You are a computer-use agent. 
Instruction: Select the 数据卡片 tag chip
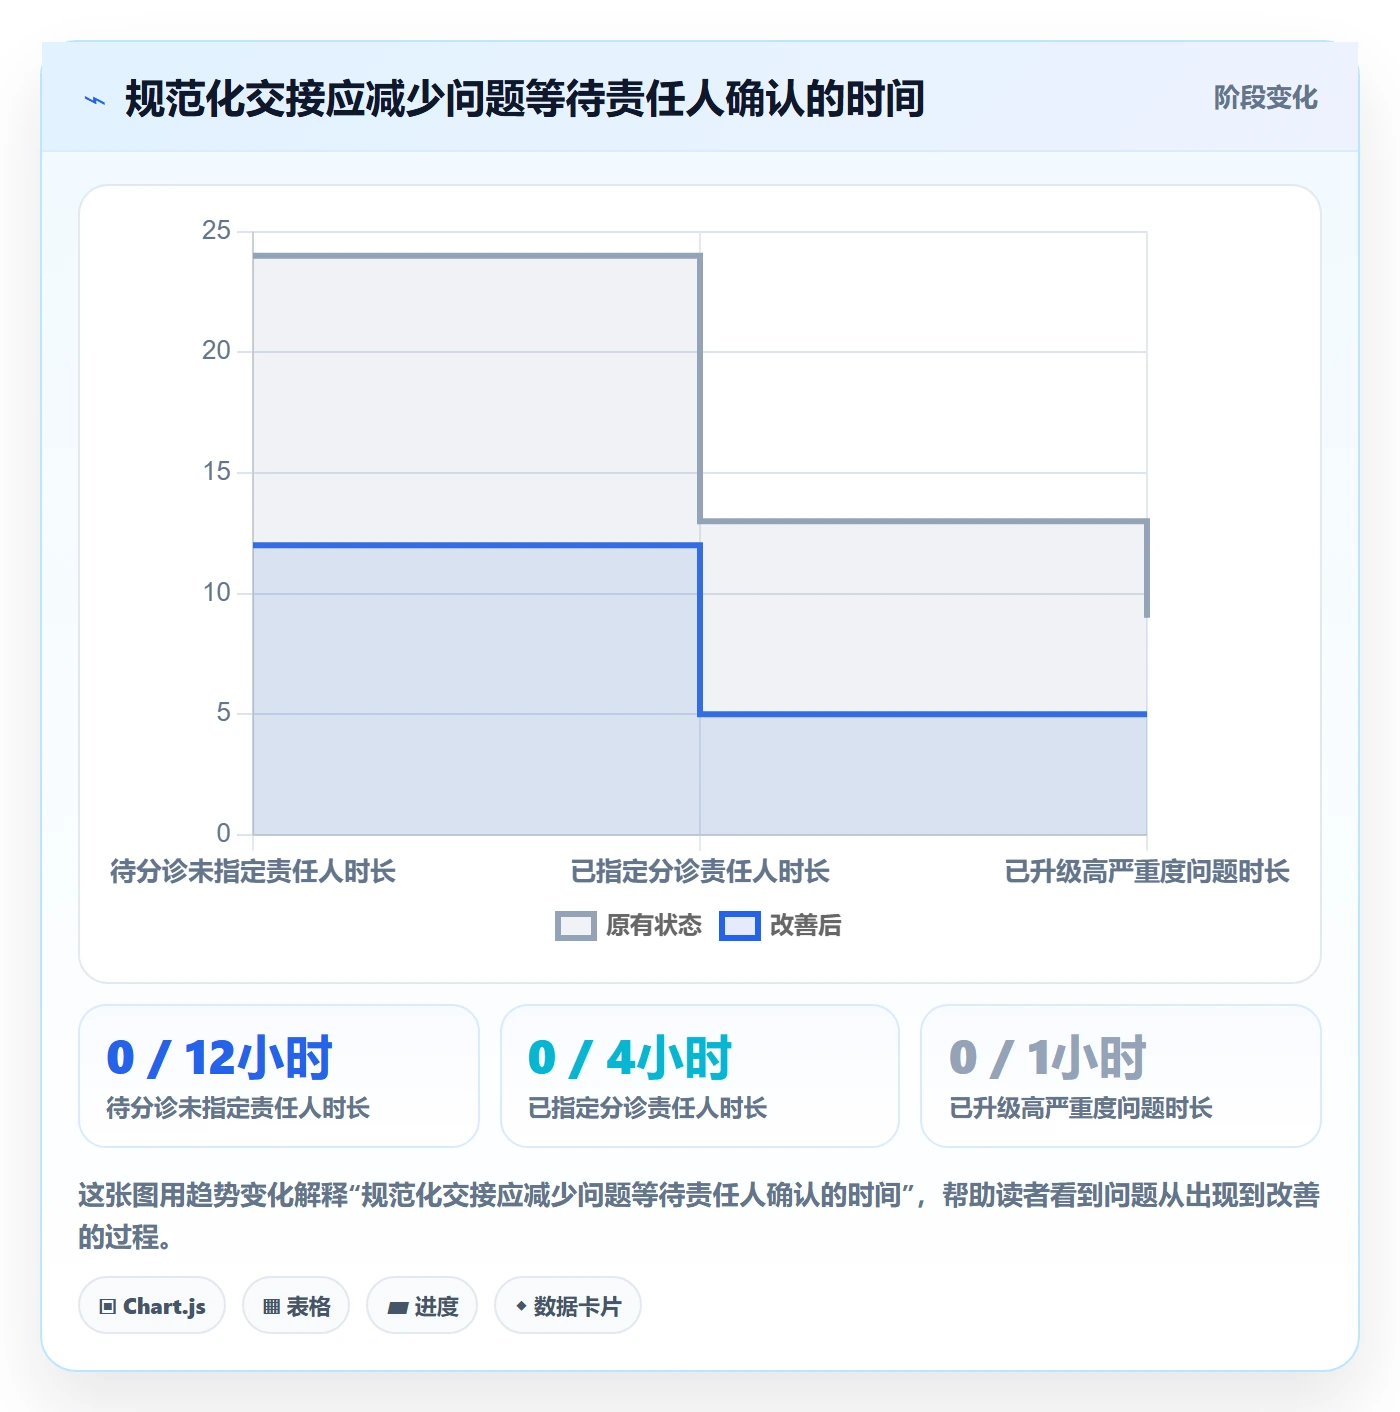click(568, 1305)
